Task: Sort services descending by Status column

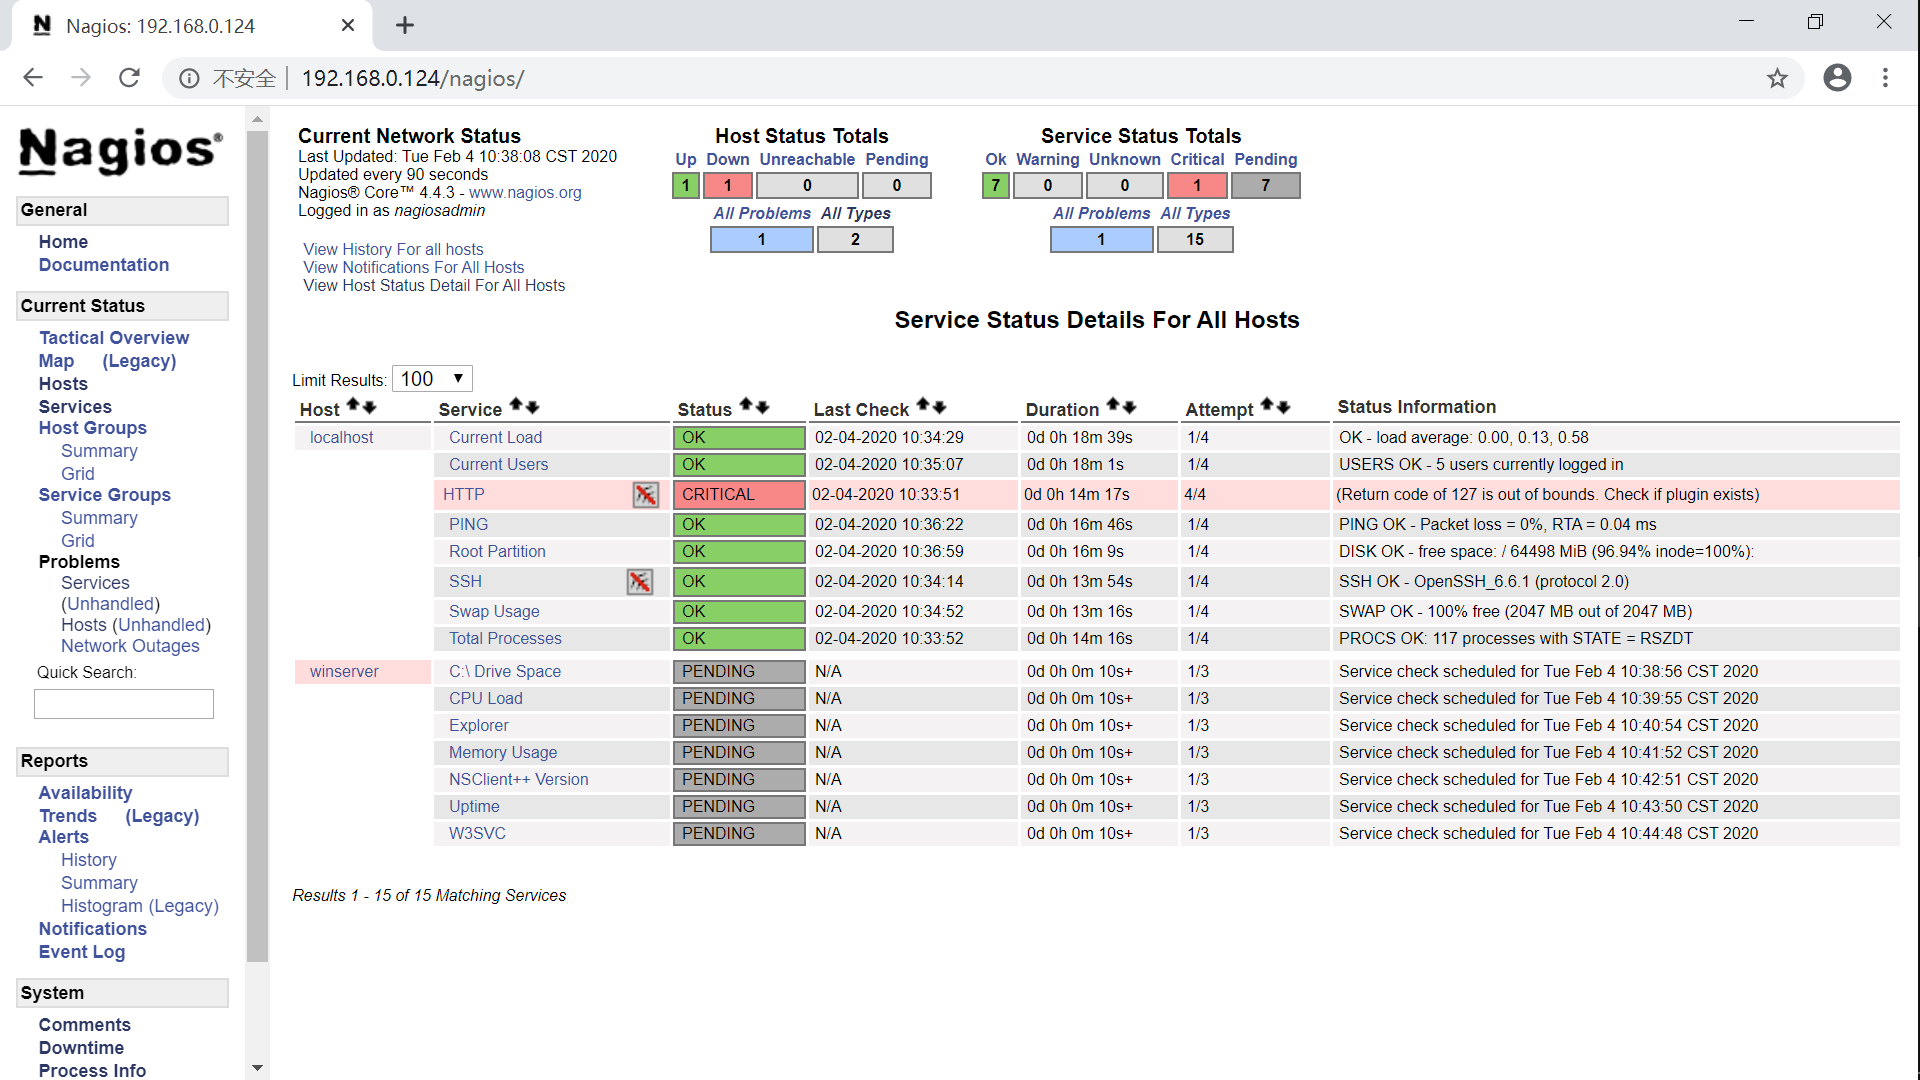Action: (763, 407)
